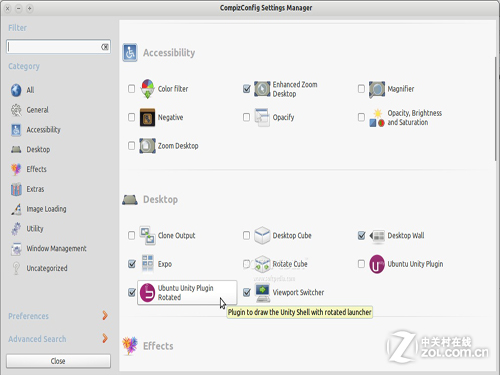Enable the Negative checkbox
The image size is (500, 375).
coord(131,117)
